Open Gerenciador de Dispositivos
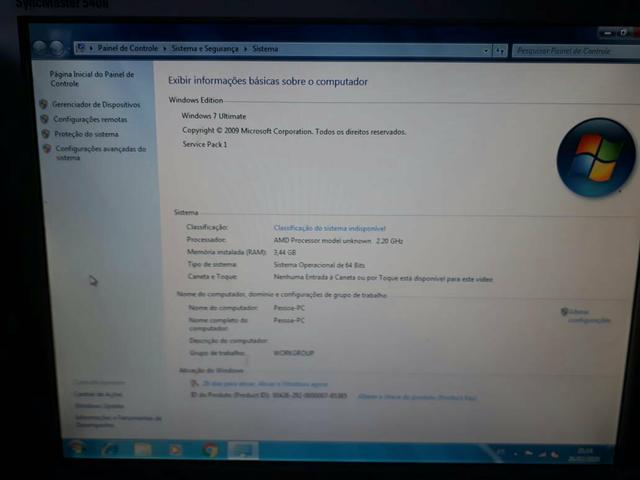Image resolution: width=640 pixels, height=480 pixels. [96, 104]
